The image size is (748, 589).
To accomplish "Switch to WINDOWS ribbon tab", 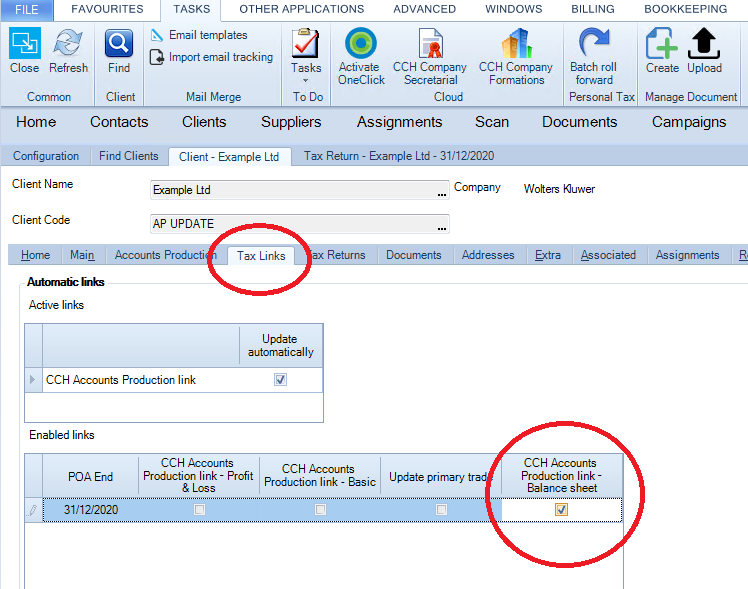I will [514, 9].
